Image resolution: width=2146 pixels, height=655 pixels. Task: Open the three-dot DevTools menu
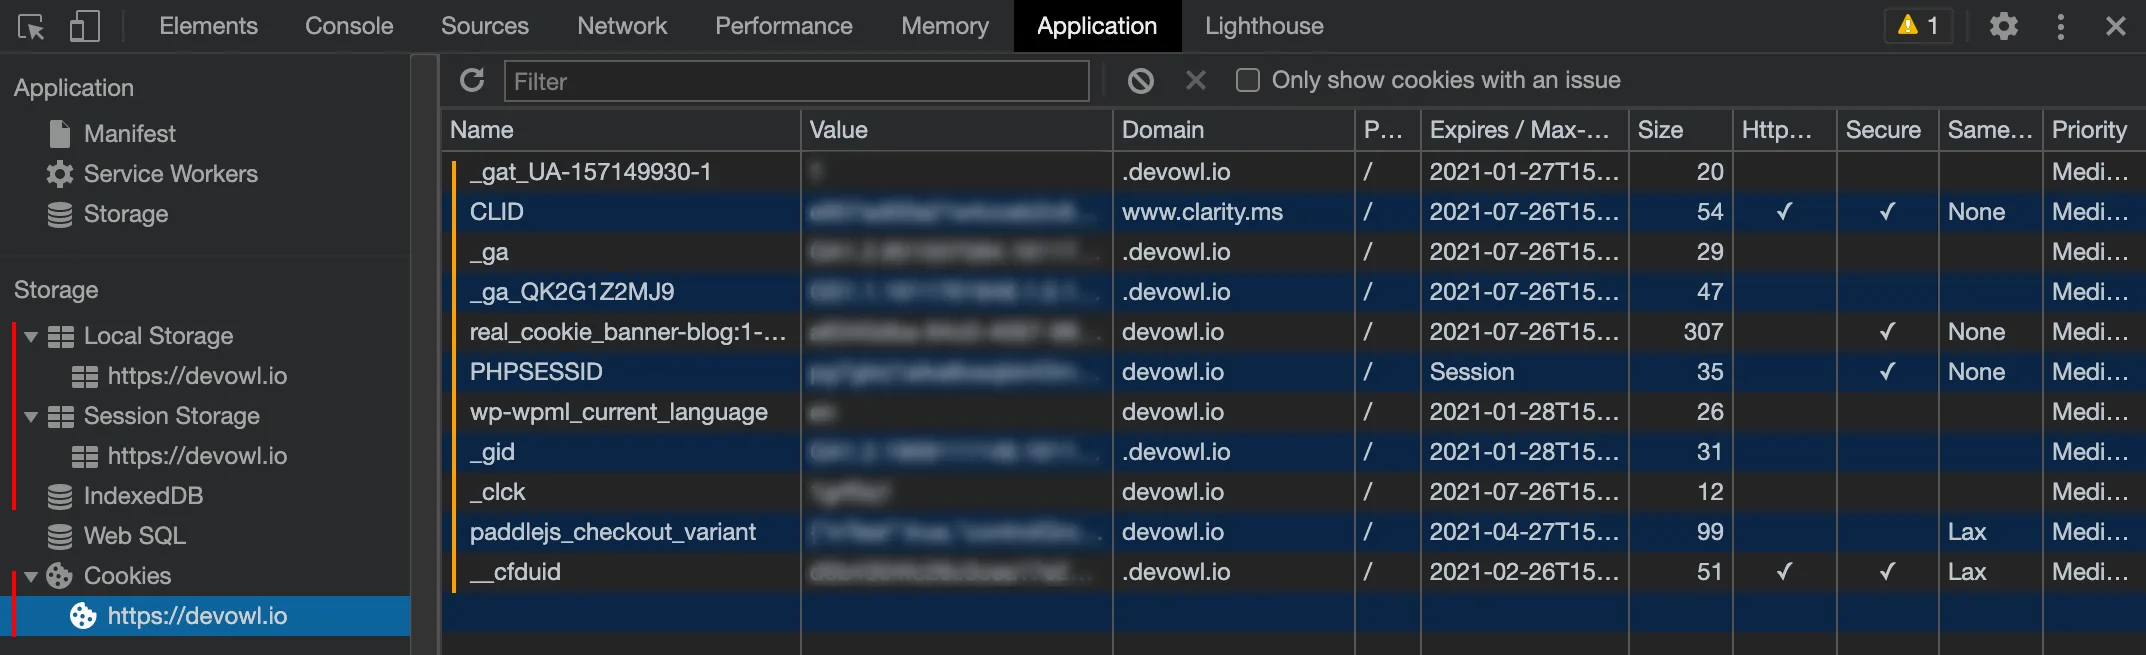click(2060, 26)
